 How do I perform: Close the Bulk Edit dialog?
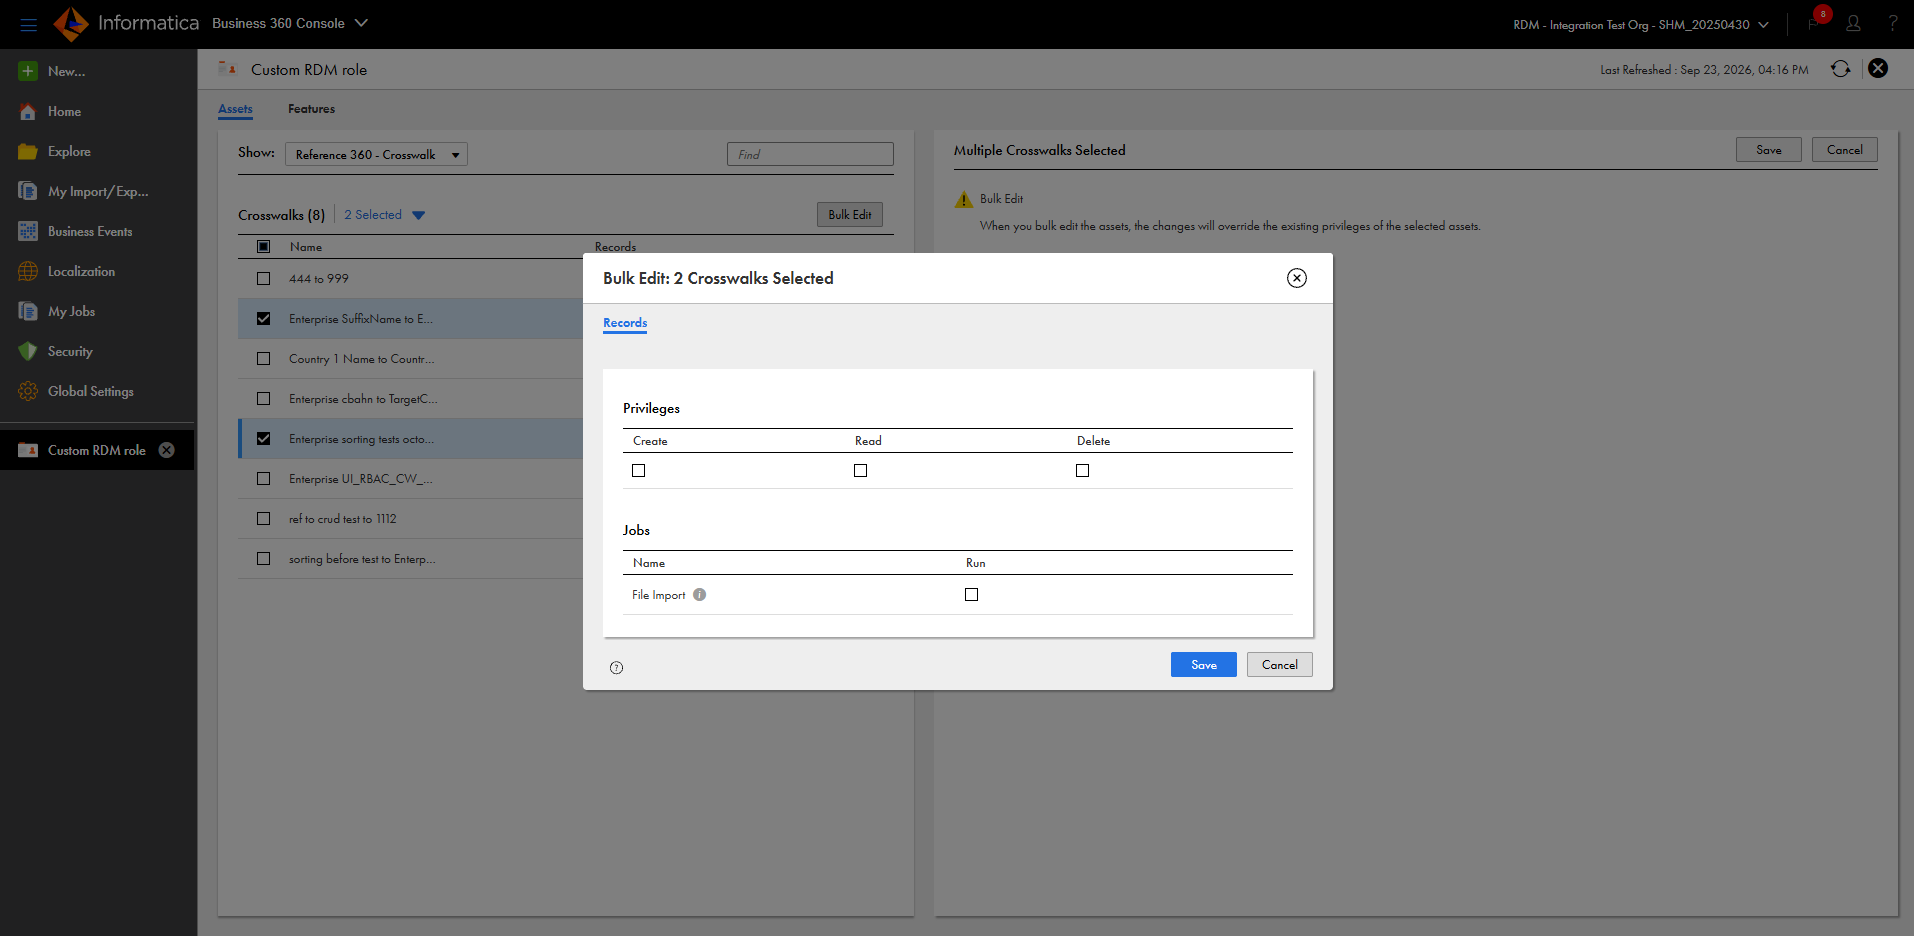[1297, 278]
